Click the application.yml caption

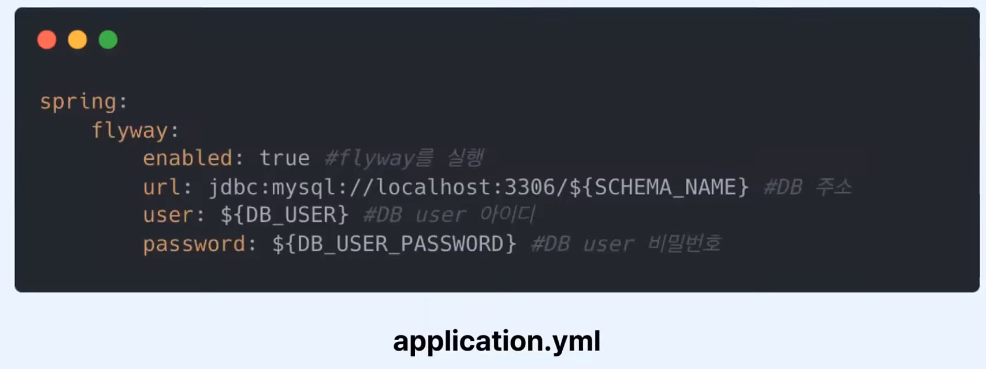coord(497,341)
